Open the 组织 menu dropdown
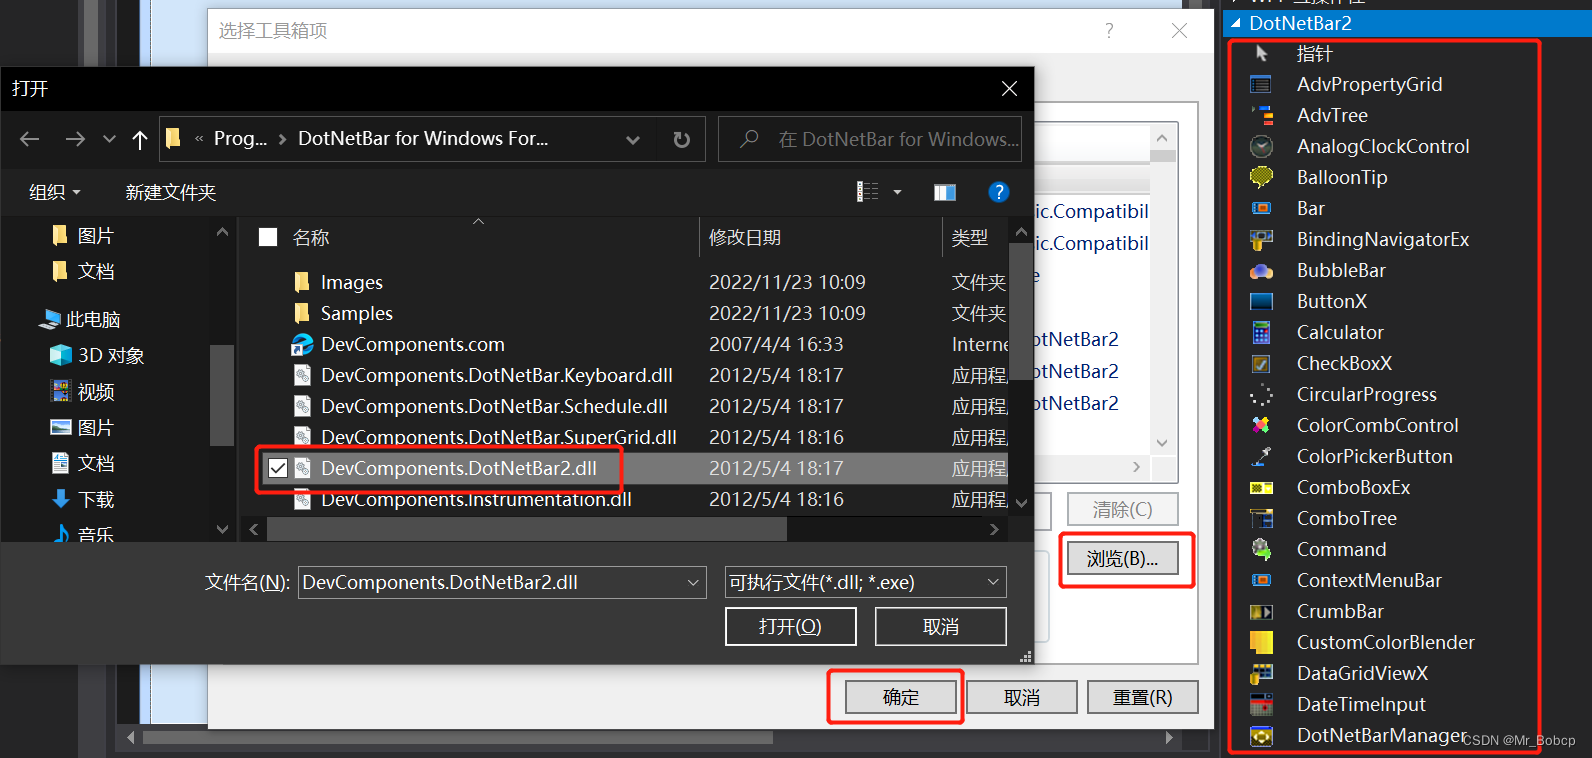1592x758 pixels. 54,192
